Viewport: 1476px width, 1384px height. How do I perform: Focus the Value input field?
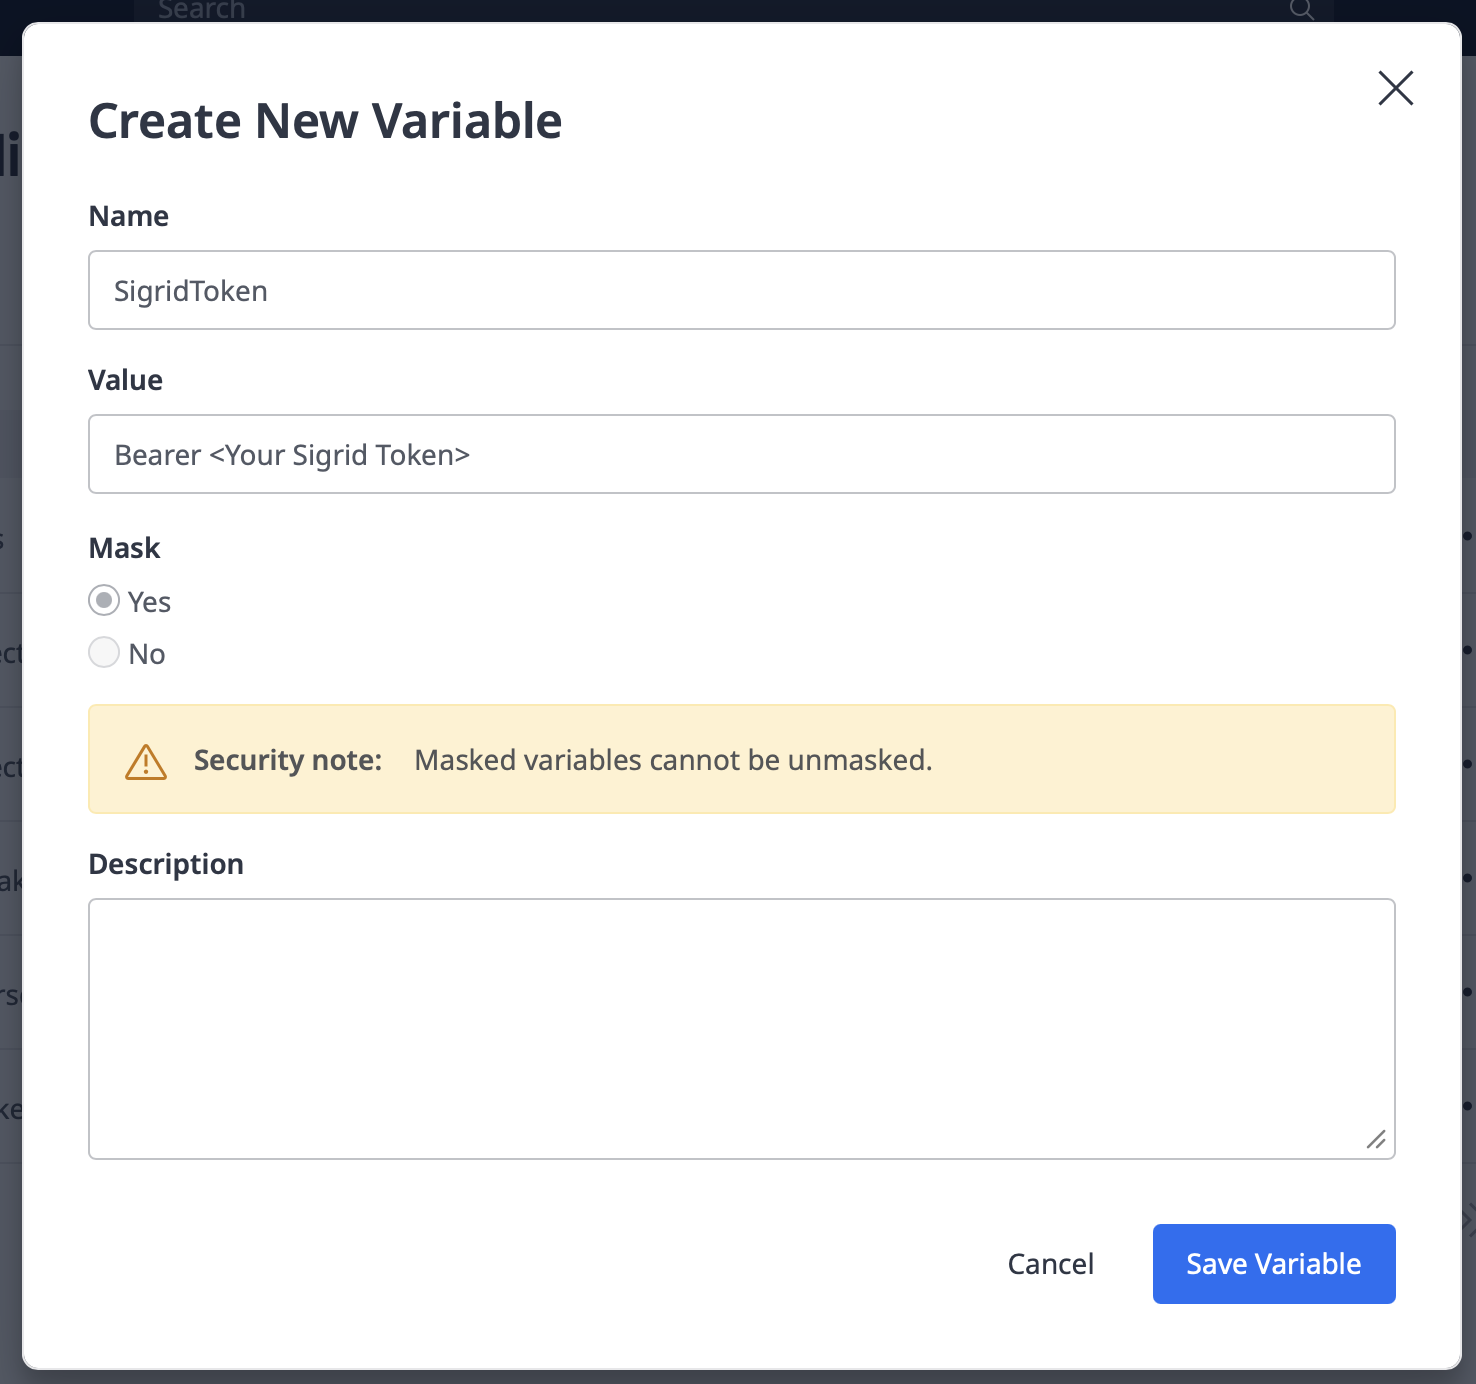[x=742, y=454]
